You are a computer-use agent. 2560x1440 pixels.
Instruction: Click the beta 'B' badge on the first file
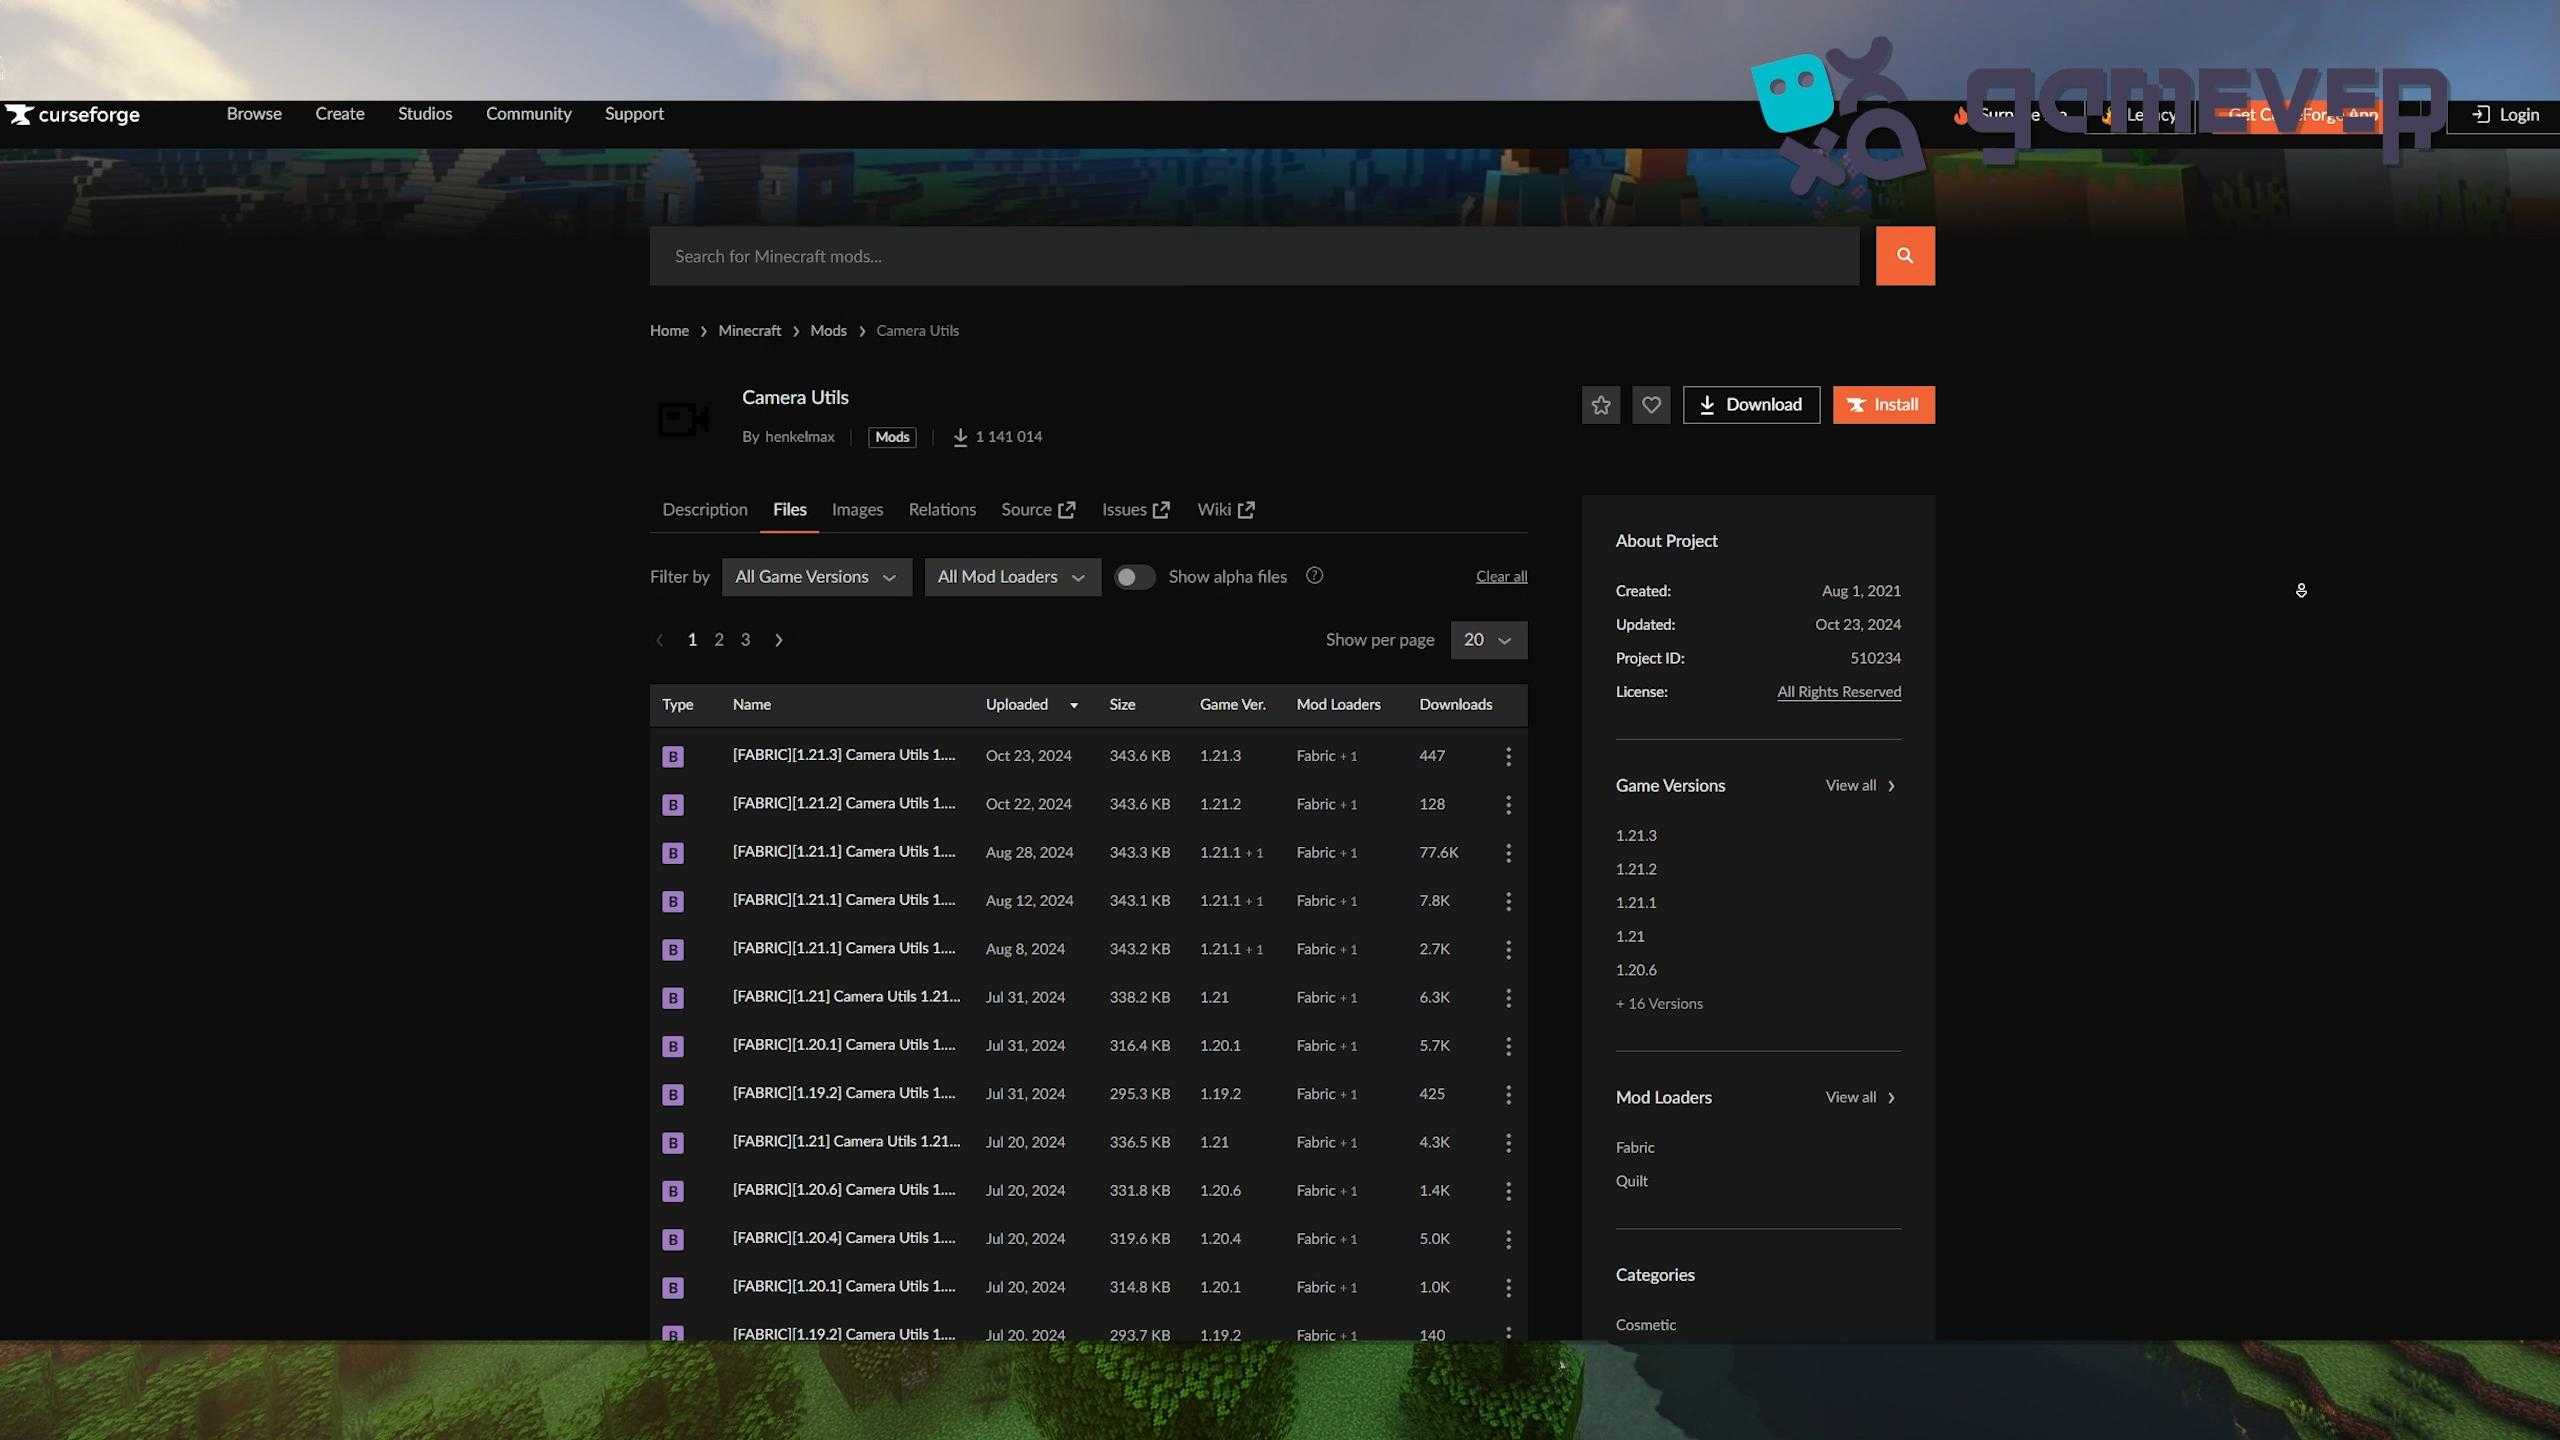(x=672, y=756)
